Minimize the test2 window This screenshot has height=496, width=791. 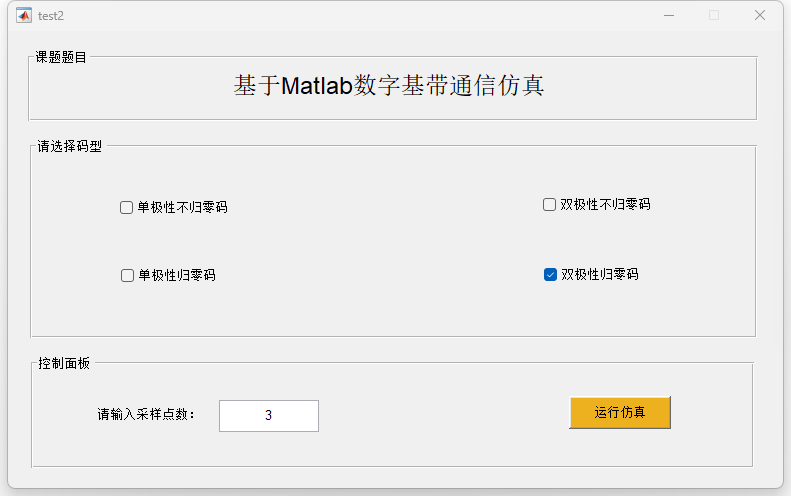[669, 15]
